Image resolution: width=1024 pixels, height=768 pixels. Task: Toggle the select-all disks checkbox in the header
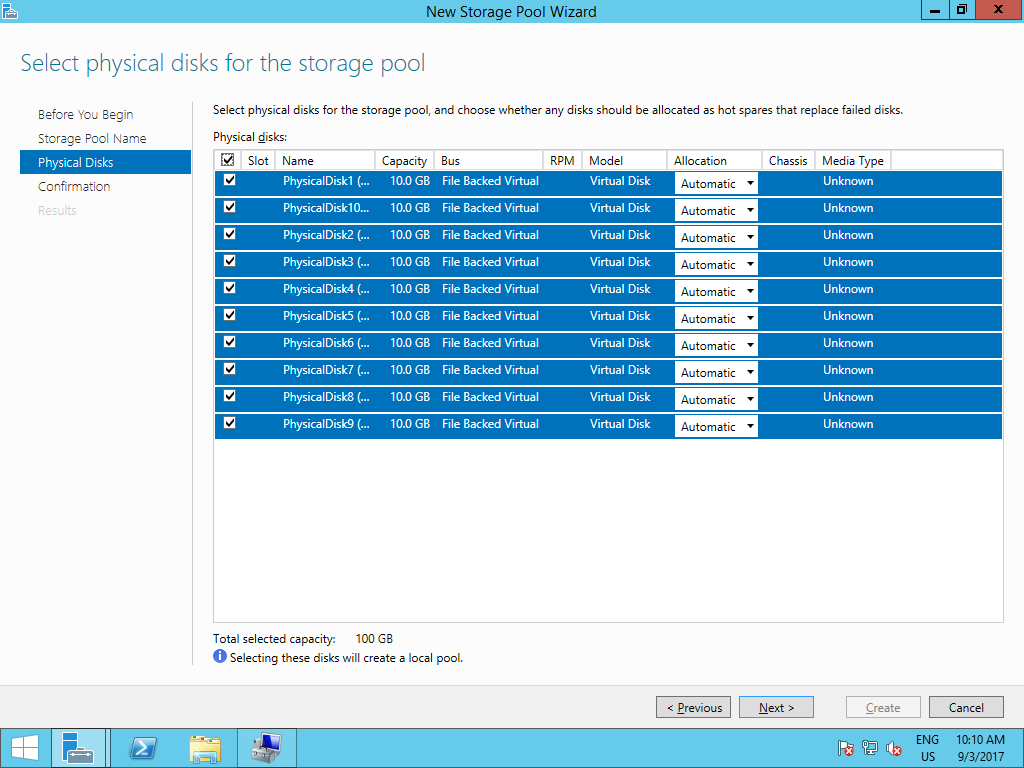pos(228,159)
